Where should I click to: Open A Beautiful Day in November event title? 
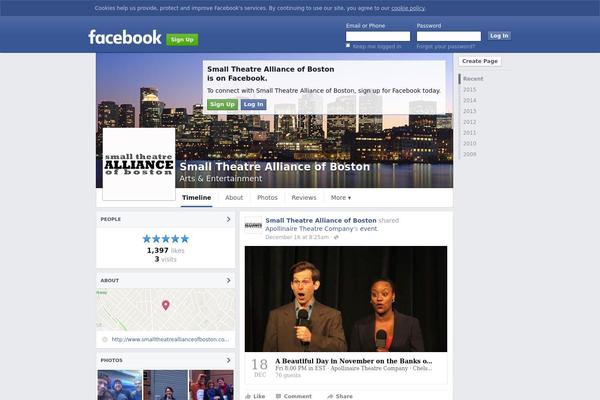354,361
